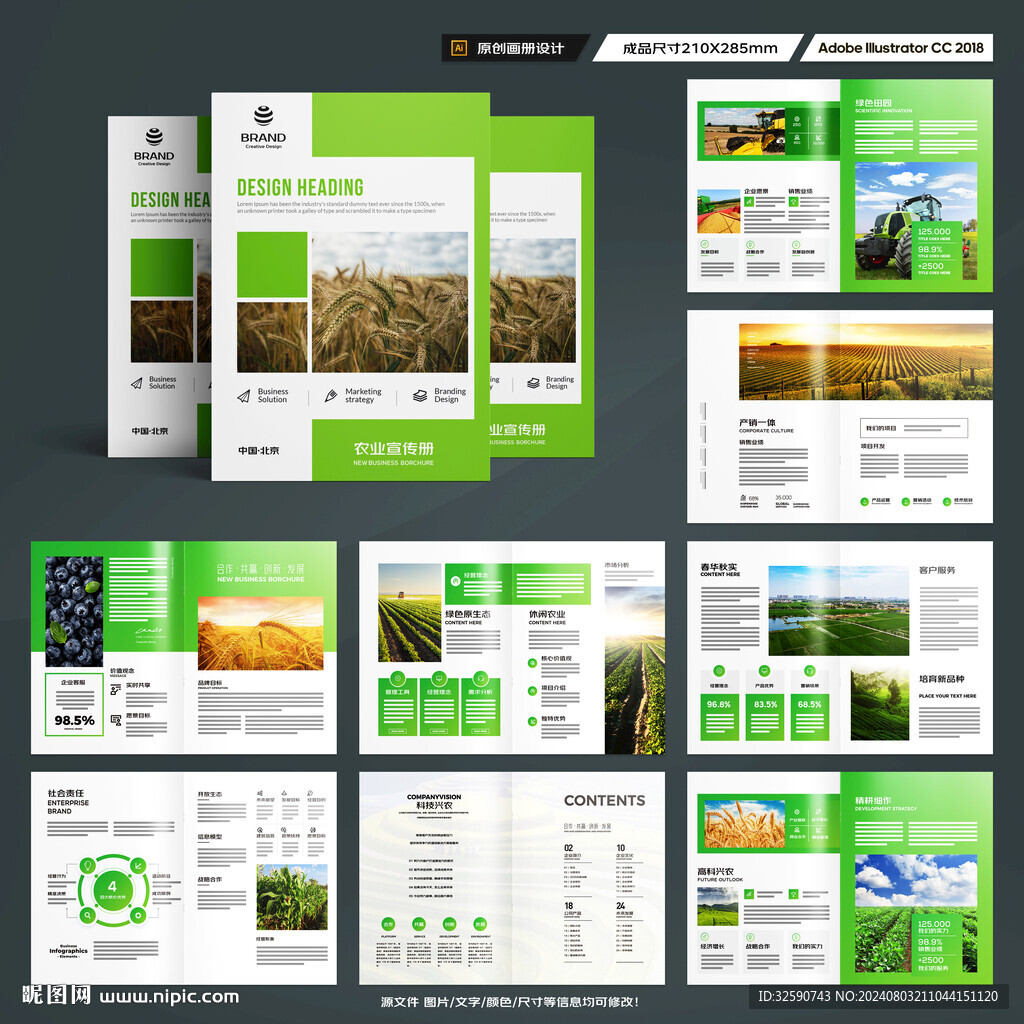Click the Adobe Illustrator CC 2018 label
Image resolution: width=1024 pixels, height=1024 pixels.
(901, 48)
